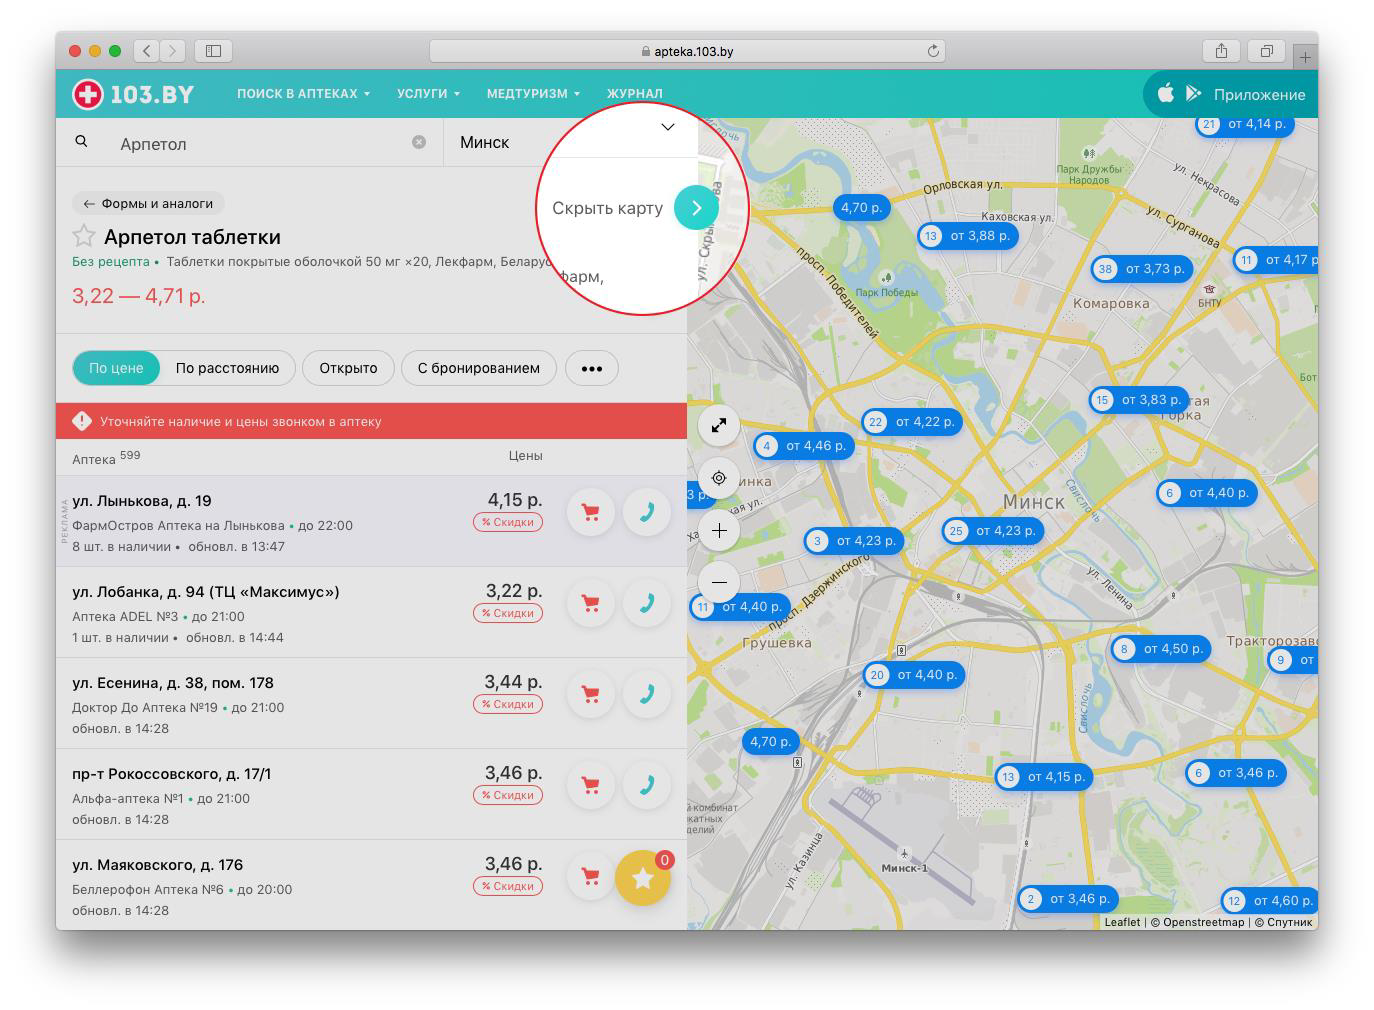Open a new Safari tab

coord(1305,58)
